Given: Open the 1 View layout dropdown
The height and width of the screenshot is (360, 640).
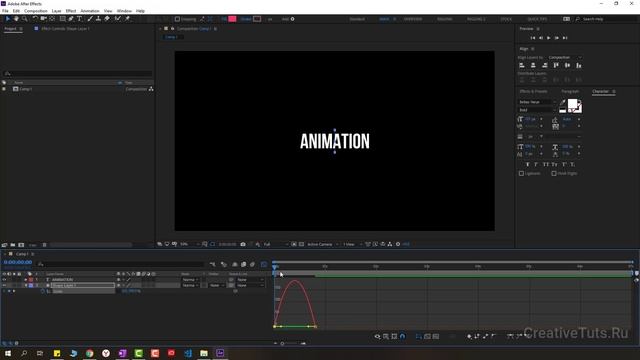Looking at the screenshot, I should pyautogui.click(x=352, y=244).
